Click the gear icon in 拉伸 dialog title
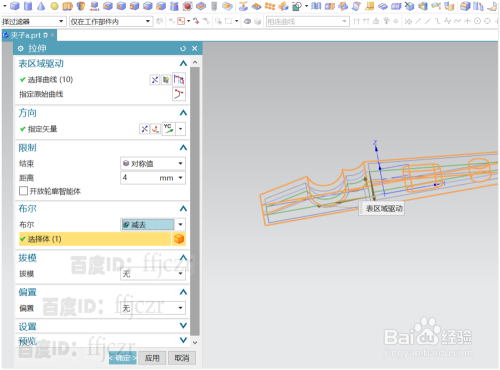 21,49
